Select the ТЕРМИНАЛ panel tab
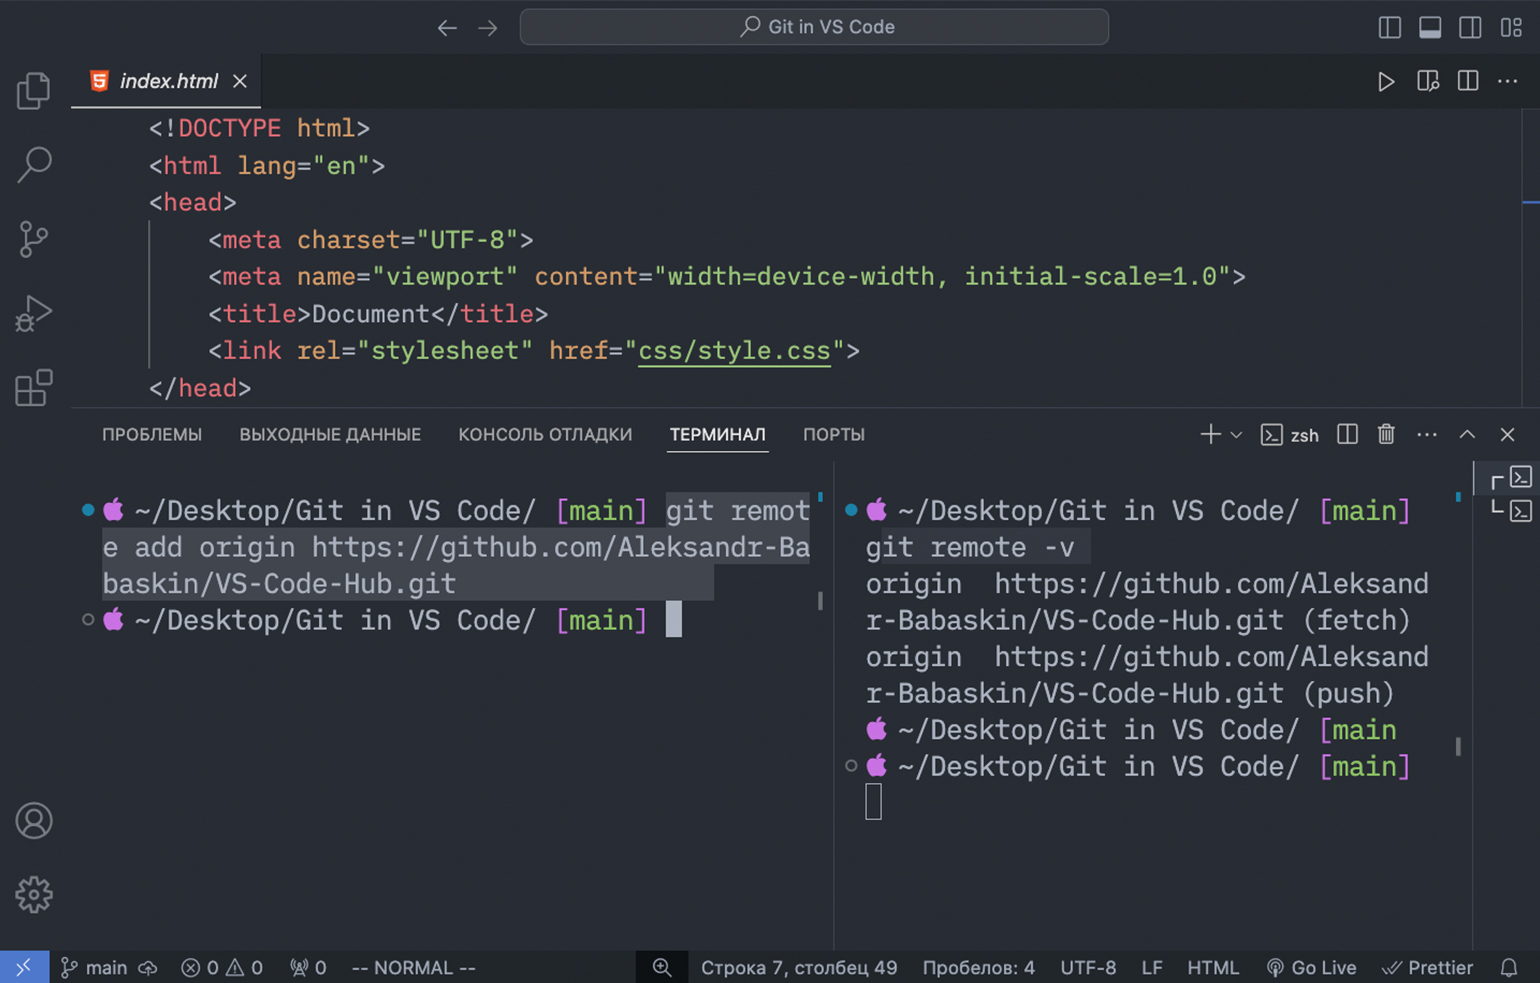Image resolution: width=1540 pixels, height=983 pixels. [718, 435]
